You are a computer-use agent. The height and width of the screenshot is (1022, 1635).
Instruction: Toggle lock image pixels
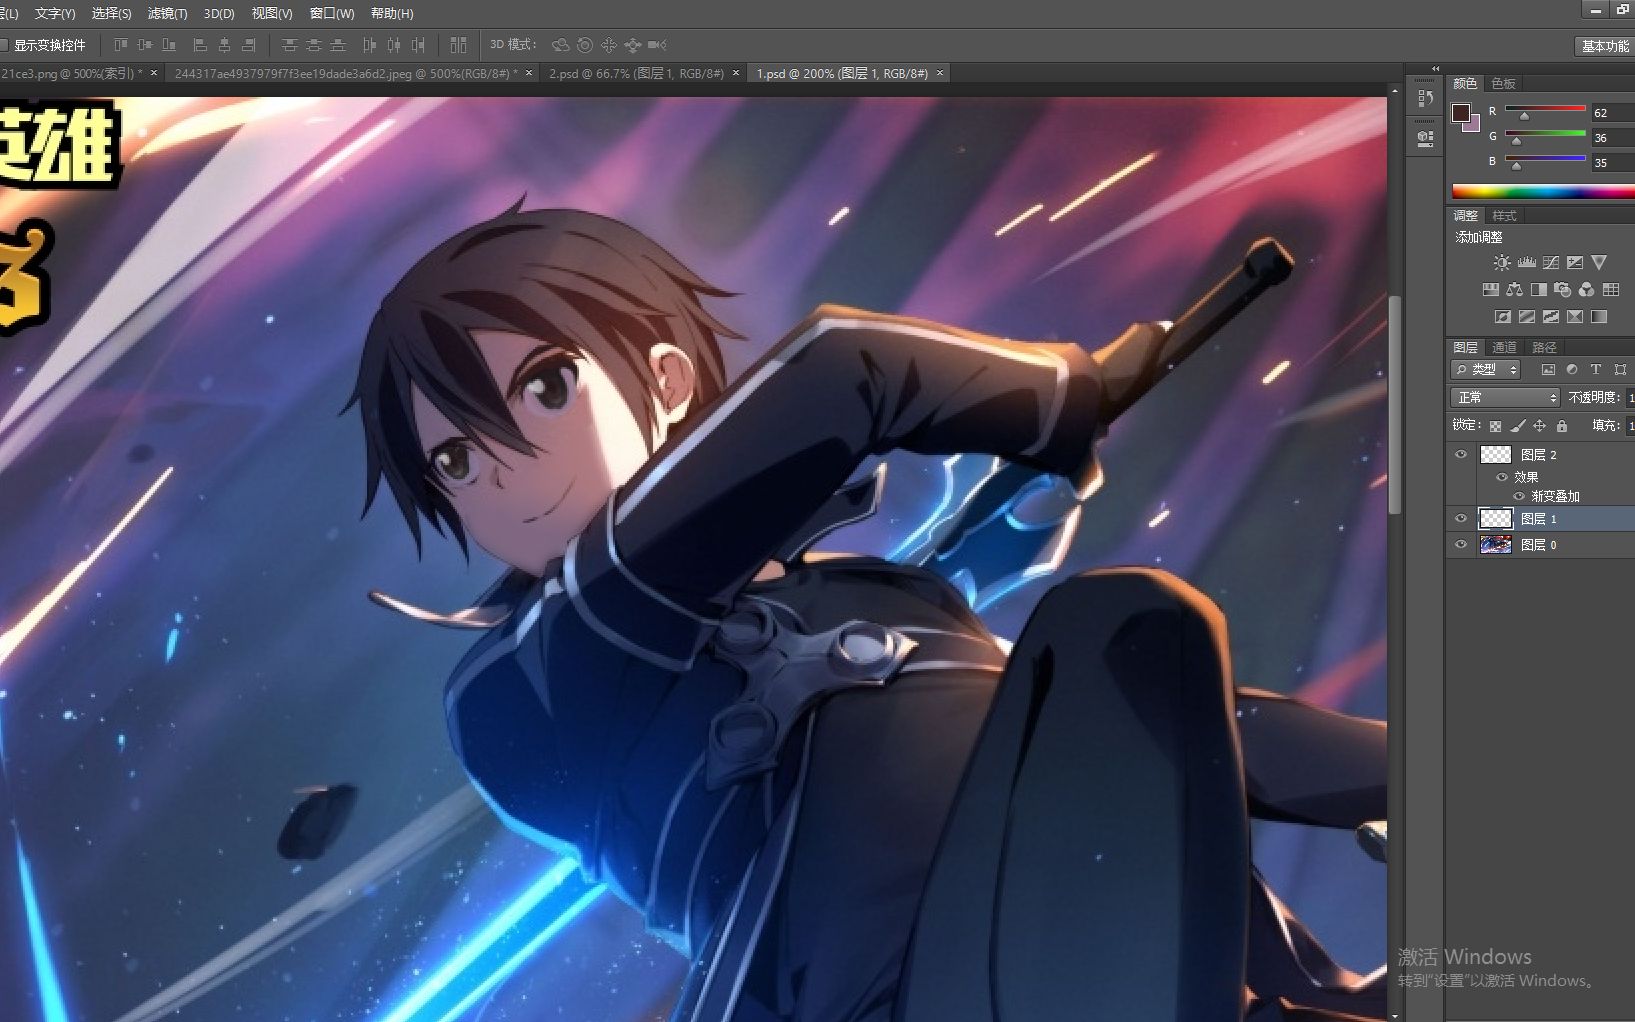tap(1518, 426)
